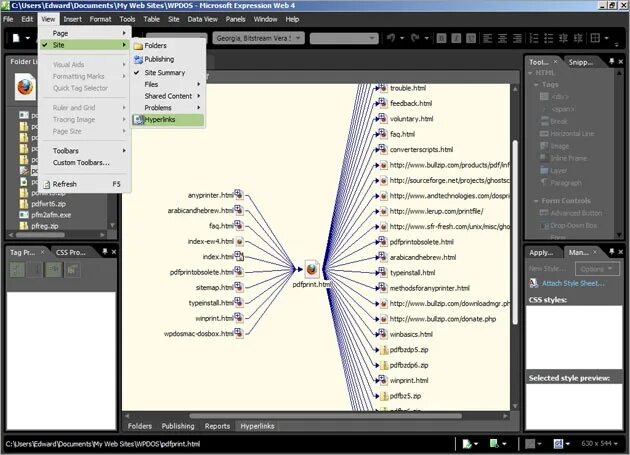Click the Bullets list icon

click(x=548, y=38)
